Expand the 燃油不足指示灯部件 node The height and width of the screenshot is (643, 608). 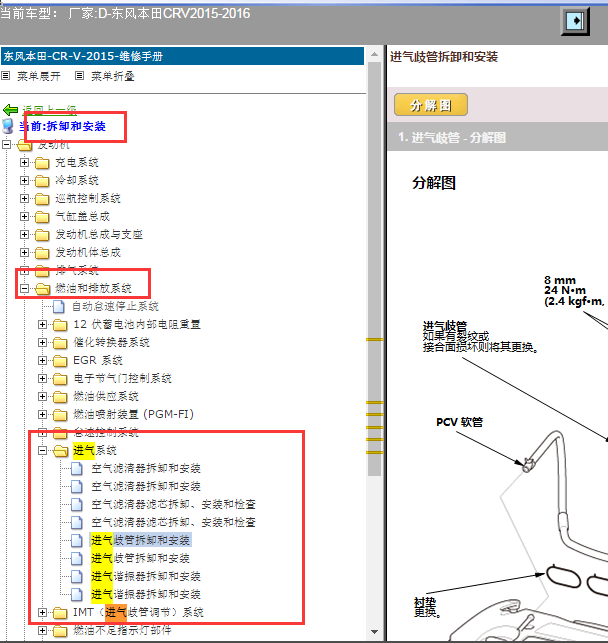(42, 631)
